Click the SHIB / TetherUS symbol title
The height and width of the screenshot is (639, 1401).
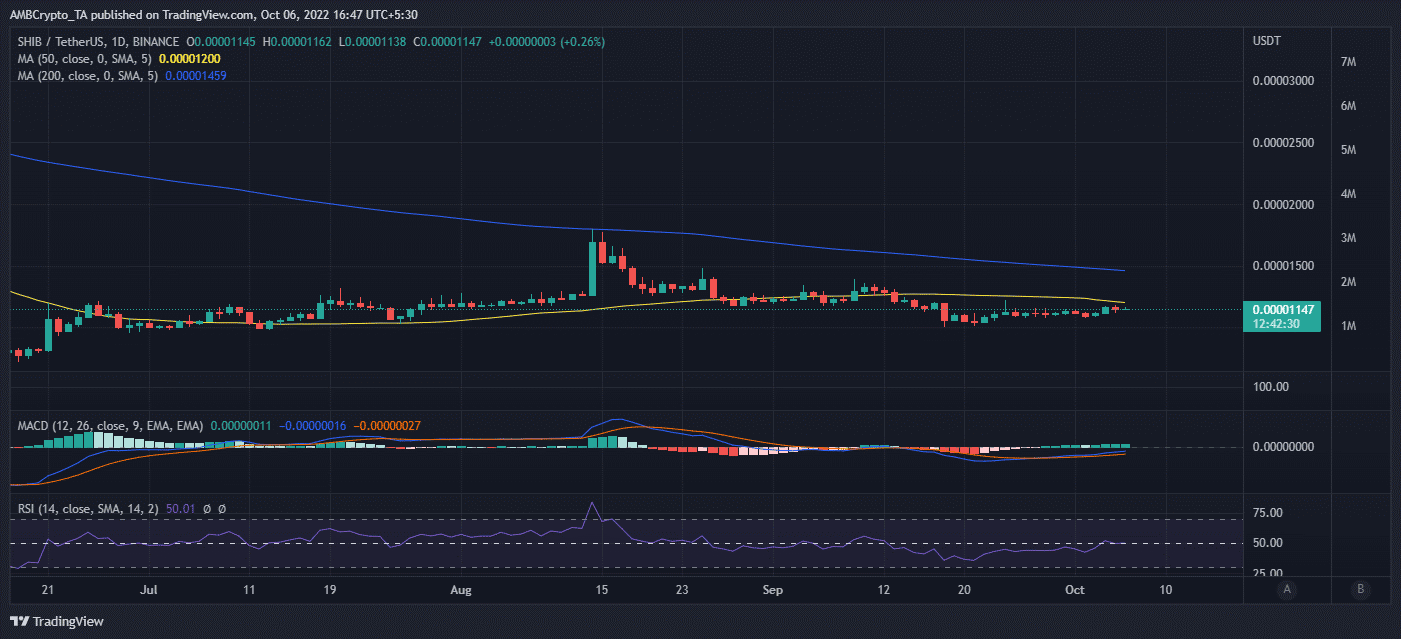[60, 42]
